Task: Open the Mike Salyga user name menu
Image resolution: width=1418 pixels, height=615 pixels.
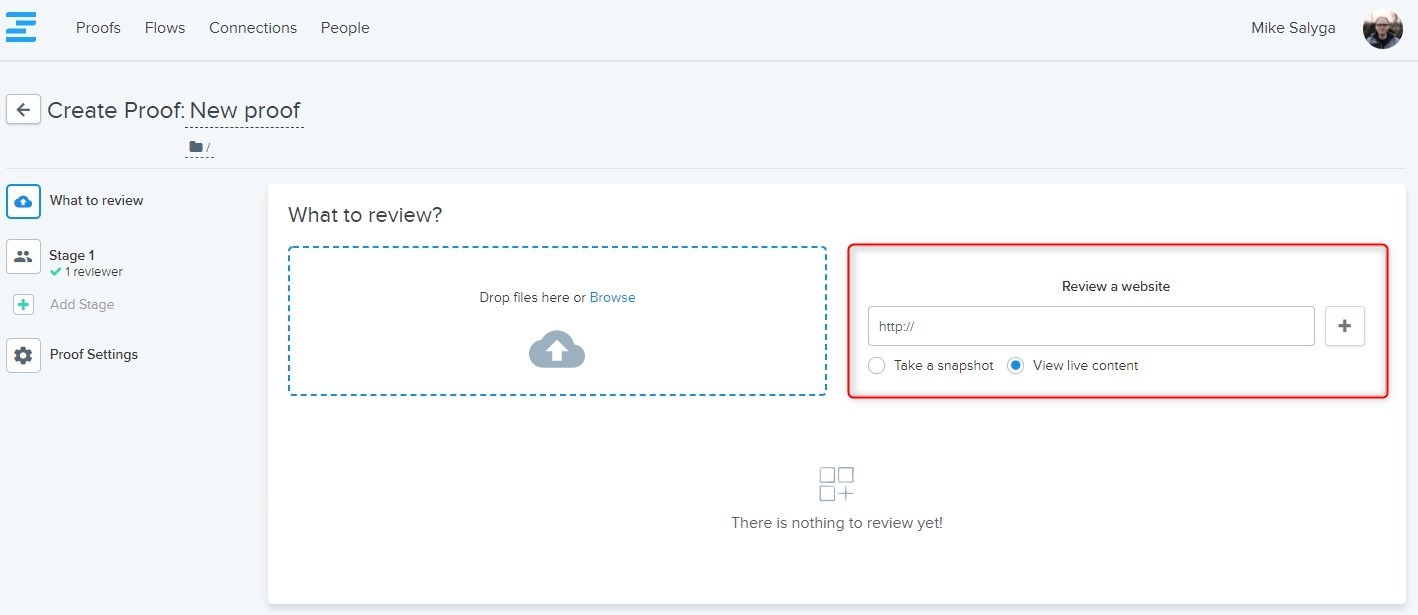Action: click(x=1292, y=28)
